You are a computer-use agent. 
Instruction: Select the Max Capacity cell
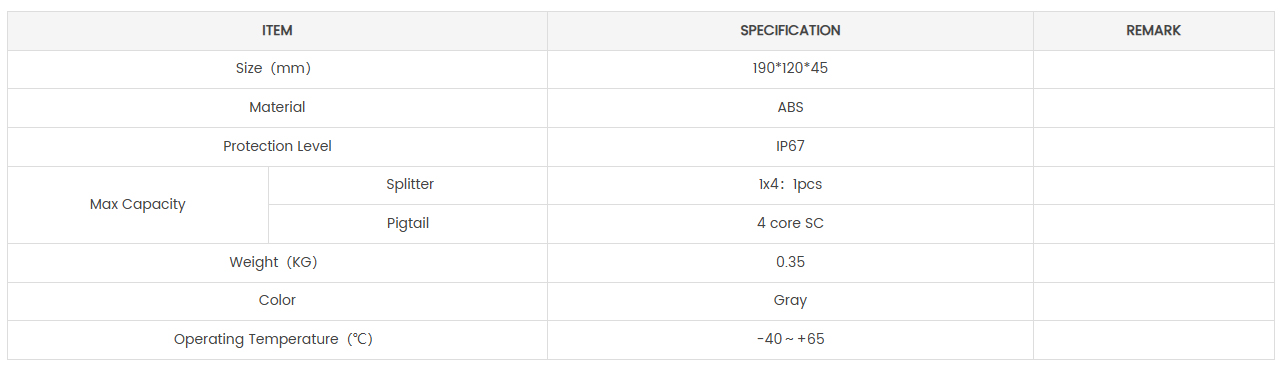coord(138,205)
